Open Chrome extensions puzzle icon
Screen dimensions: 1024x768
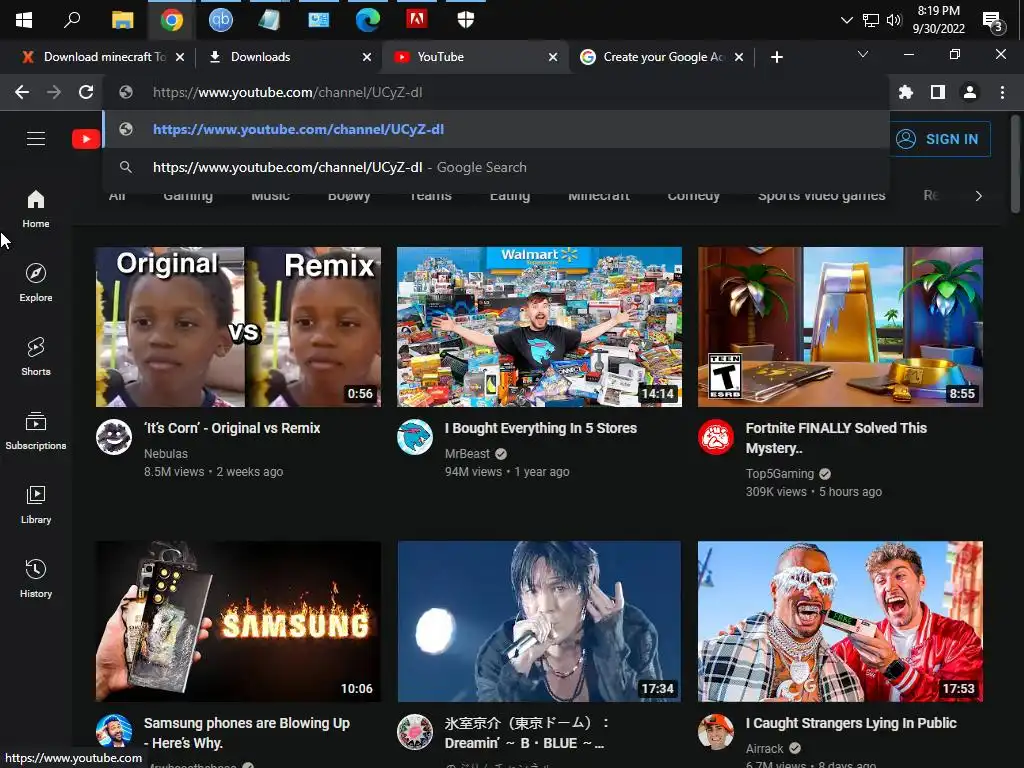[x=906, y=92]
